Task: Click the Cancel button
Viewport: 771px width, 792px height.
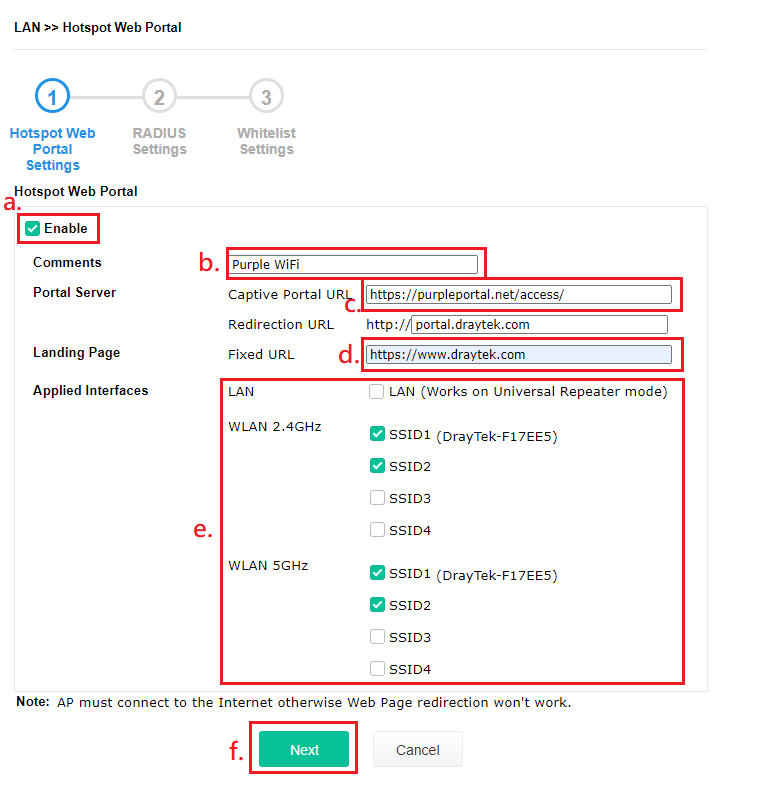Action: [x=418, y=750]
